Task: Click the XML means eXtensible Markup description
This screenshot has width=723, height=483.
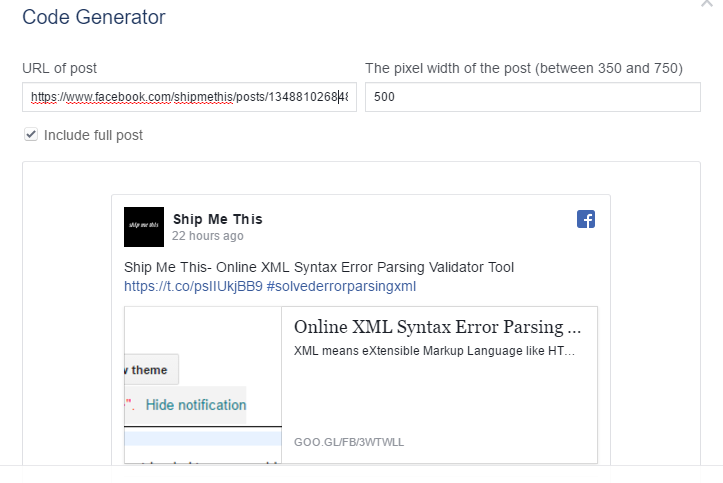Action: click(x=434, y=351)
